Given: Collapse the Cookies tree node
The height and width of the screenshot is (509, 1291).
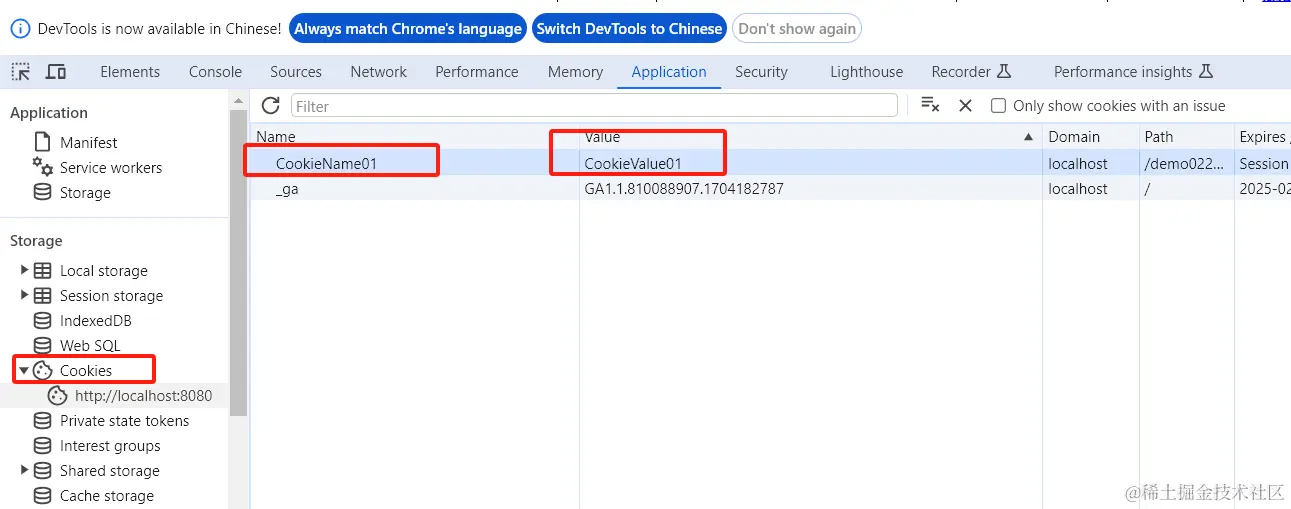Looking at the screenshot, I should point(24,370).
